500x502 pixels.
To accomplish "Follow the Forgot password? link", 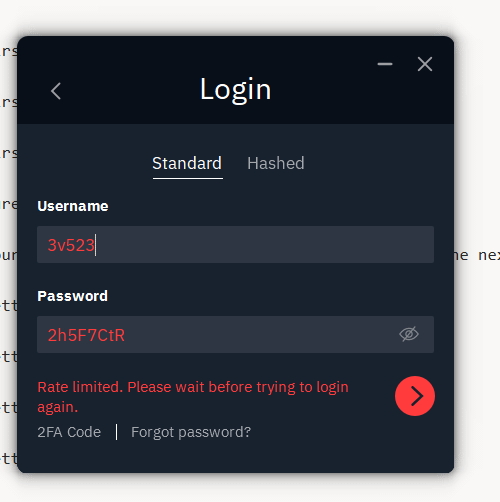I will (x=191, y=432).
